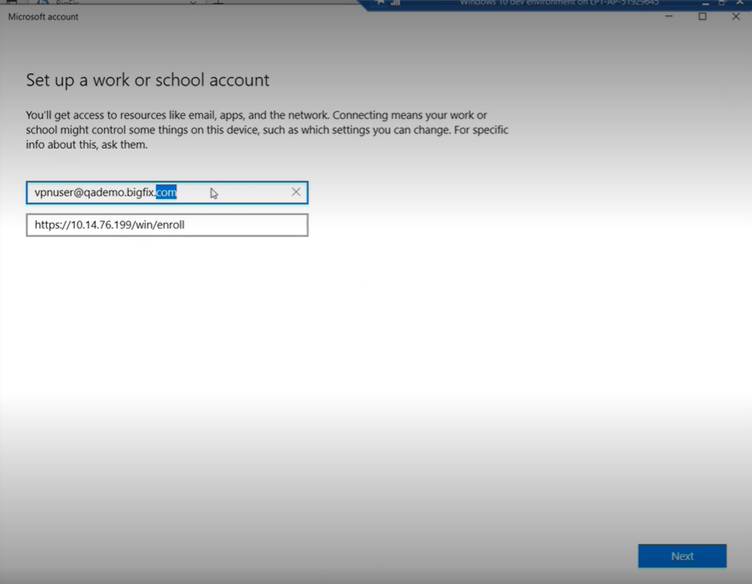Clear the email field with X
The image size is (752, 584).
coord(296,192)
